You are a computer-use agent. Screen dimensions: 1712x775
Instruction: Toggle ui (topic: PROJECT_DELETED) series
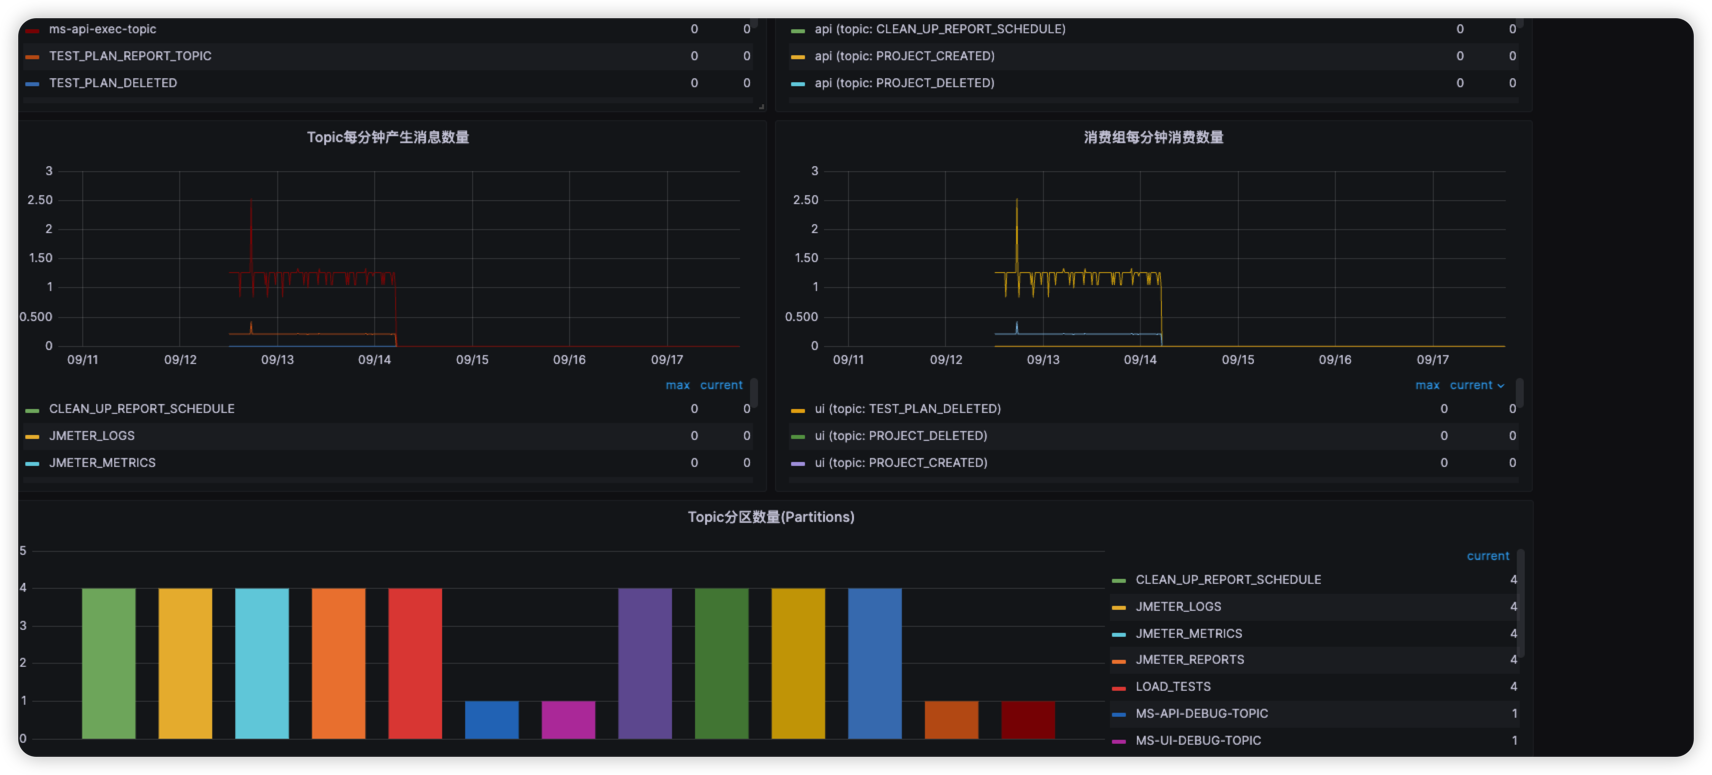click(x=900, y=436)
